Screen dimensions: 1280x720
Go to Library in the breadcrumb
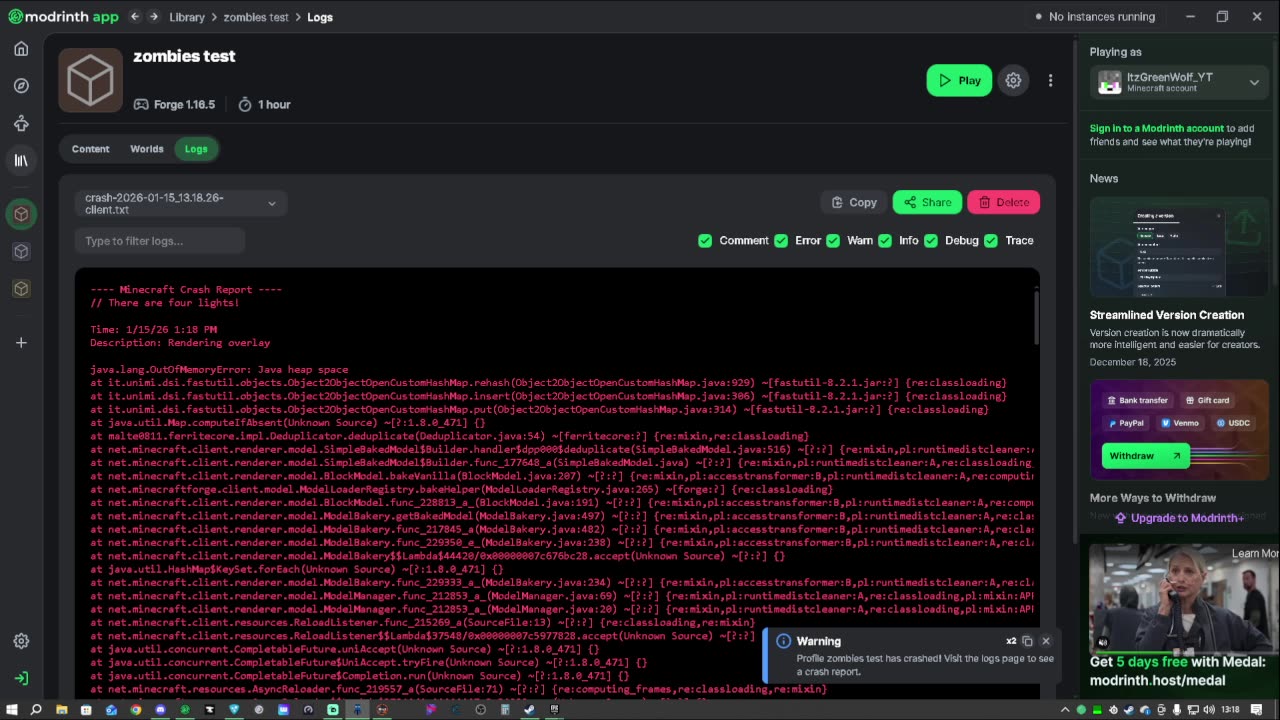(x=187, y=17)
